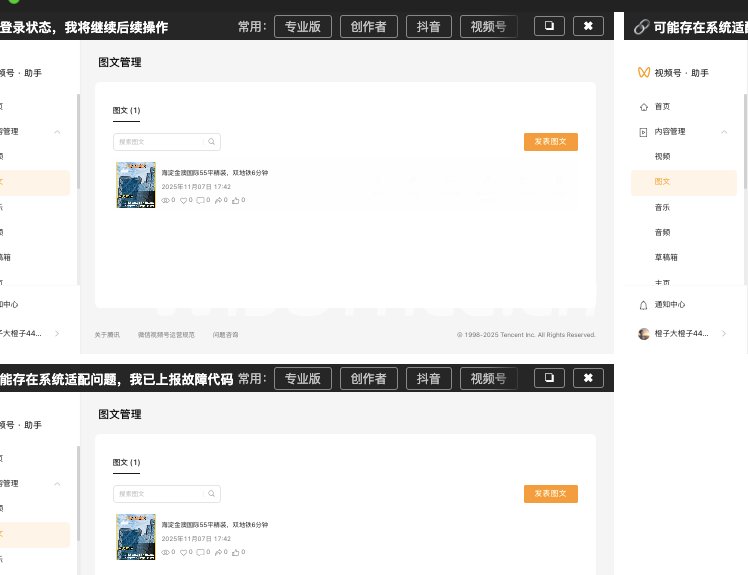
Task: Click the copy-window icon in the upper window toolbar
Action: point(549,26)
